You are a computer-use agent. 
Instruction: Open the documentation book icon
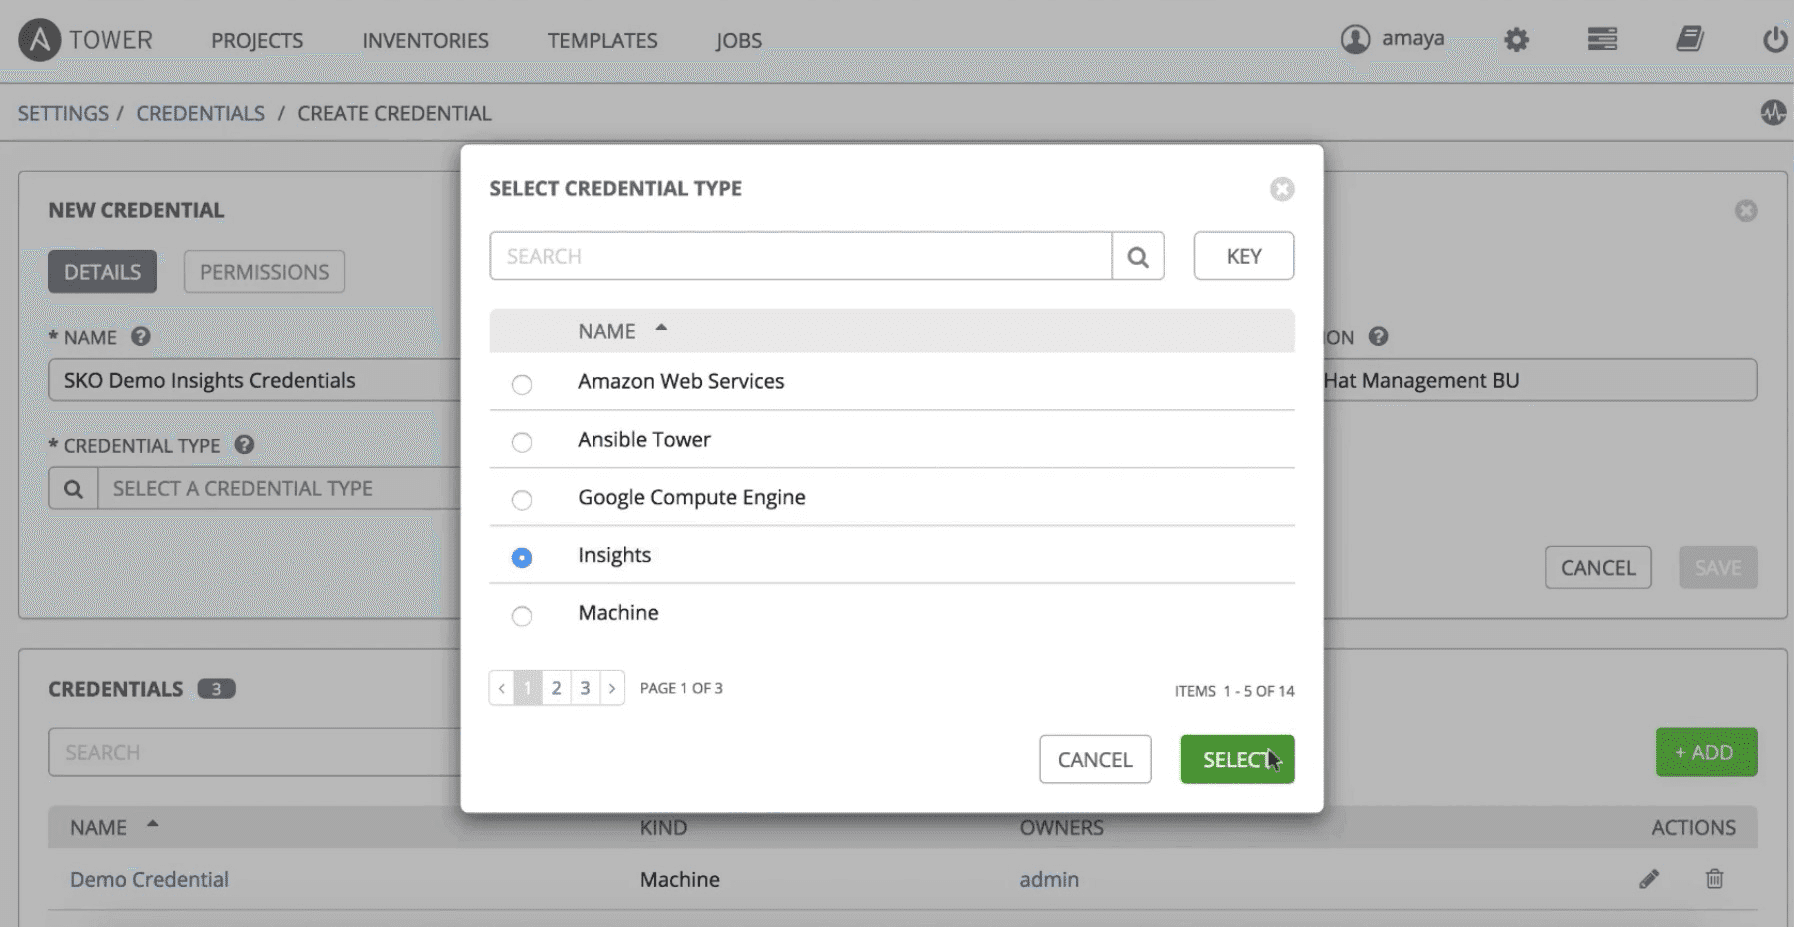coord(1689,39)
